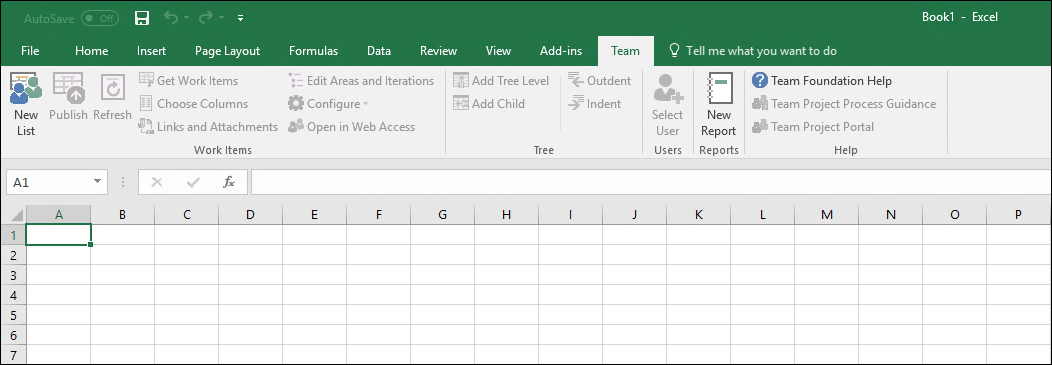1052x365 pixels.
Task: Click the Publish icon
Action: point(68,88)
